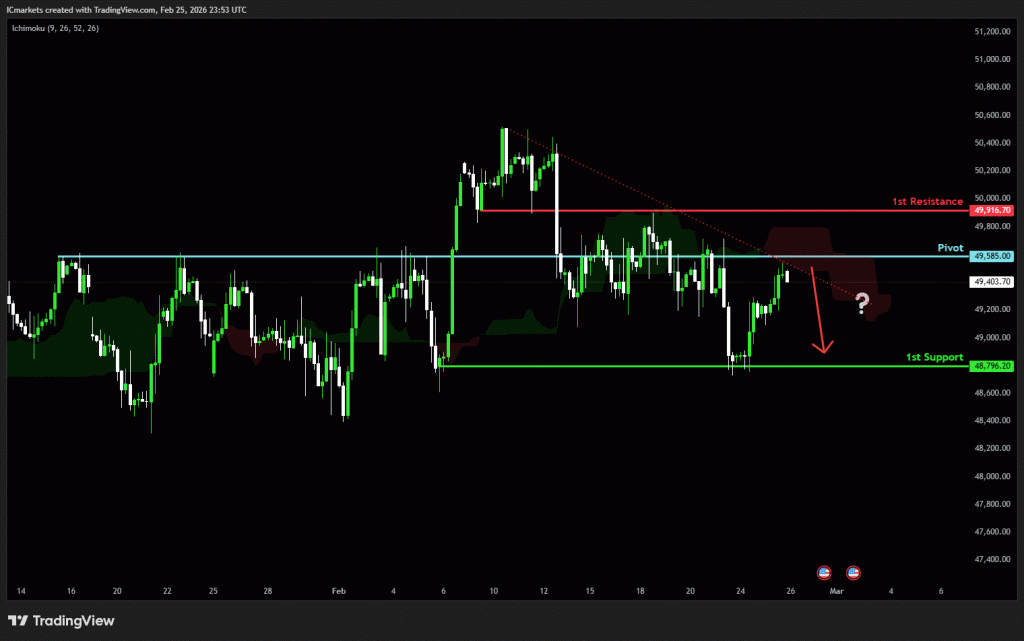Click the Pivot text label

pyautogui.click(x=949, y=247)
